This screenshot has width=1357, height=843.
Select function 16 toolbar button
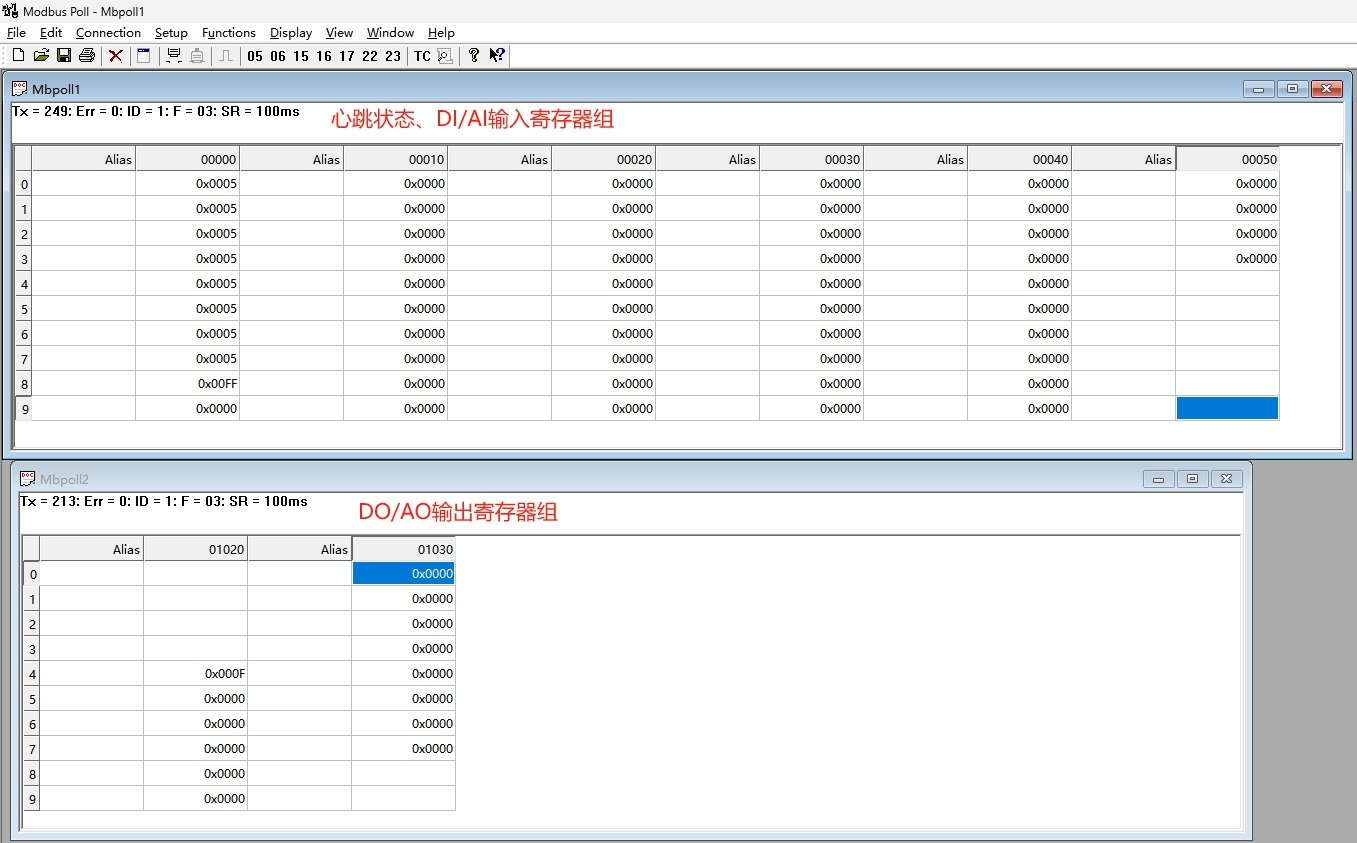tap(324, 56)
